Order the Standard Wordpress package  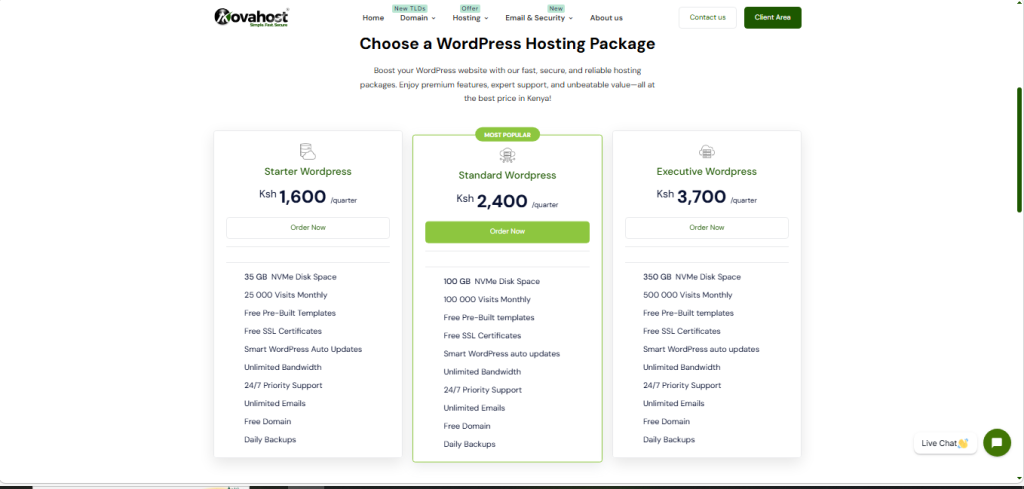click(507, 232)
